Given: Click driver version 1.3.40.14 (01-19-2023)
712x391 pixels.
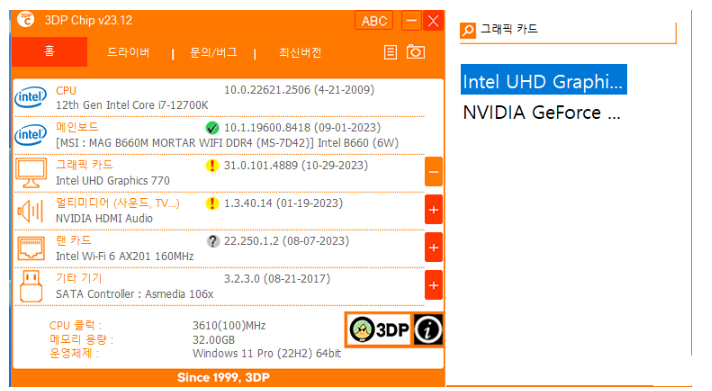Looking at the screenshot, I should 283,203.
